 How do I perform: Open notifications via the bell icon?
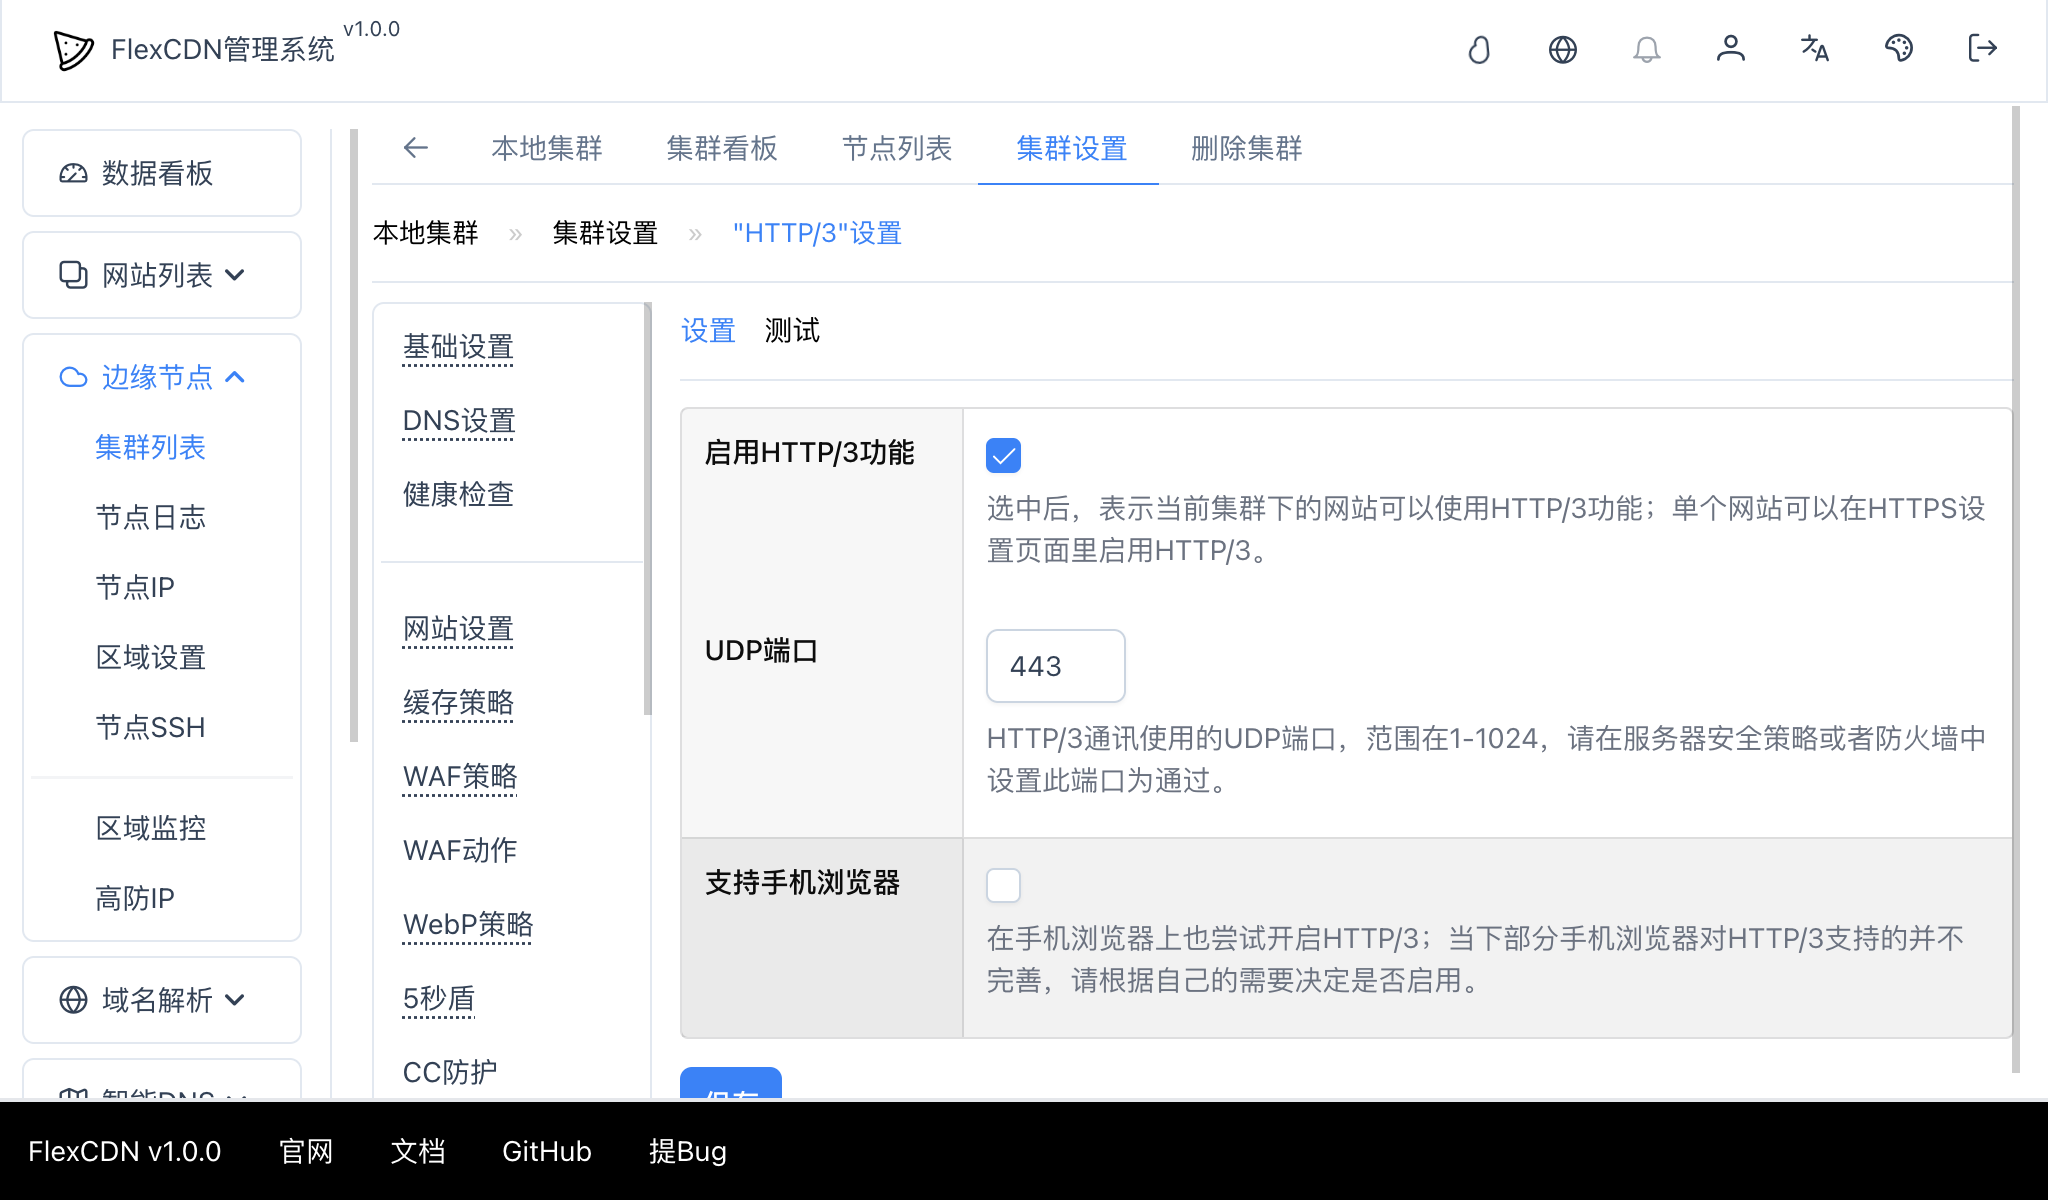pyautogui.click(x=1647, y=49)
